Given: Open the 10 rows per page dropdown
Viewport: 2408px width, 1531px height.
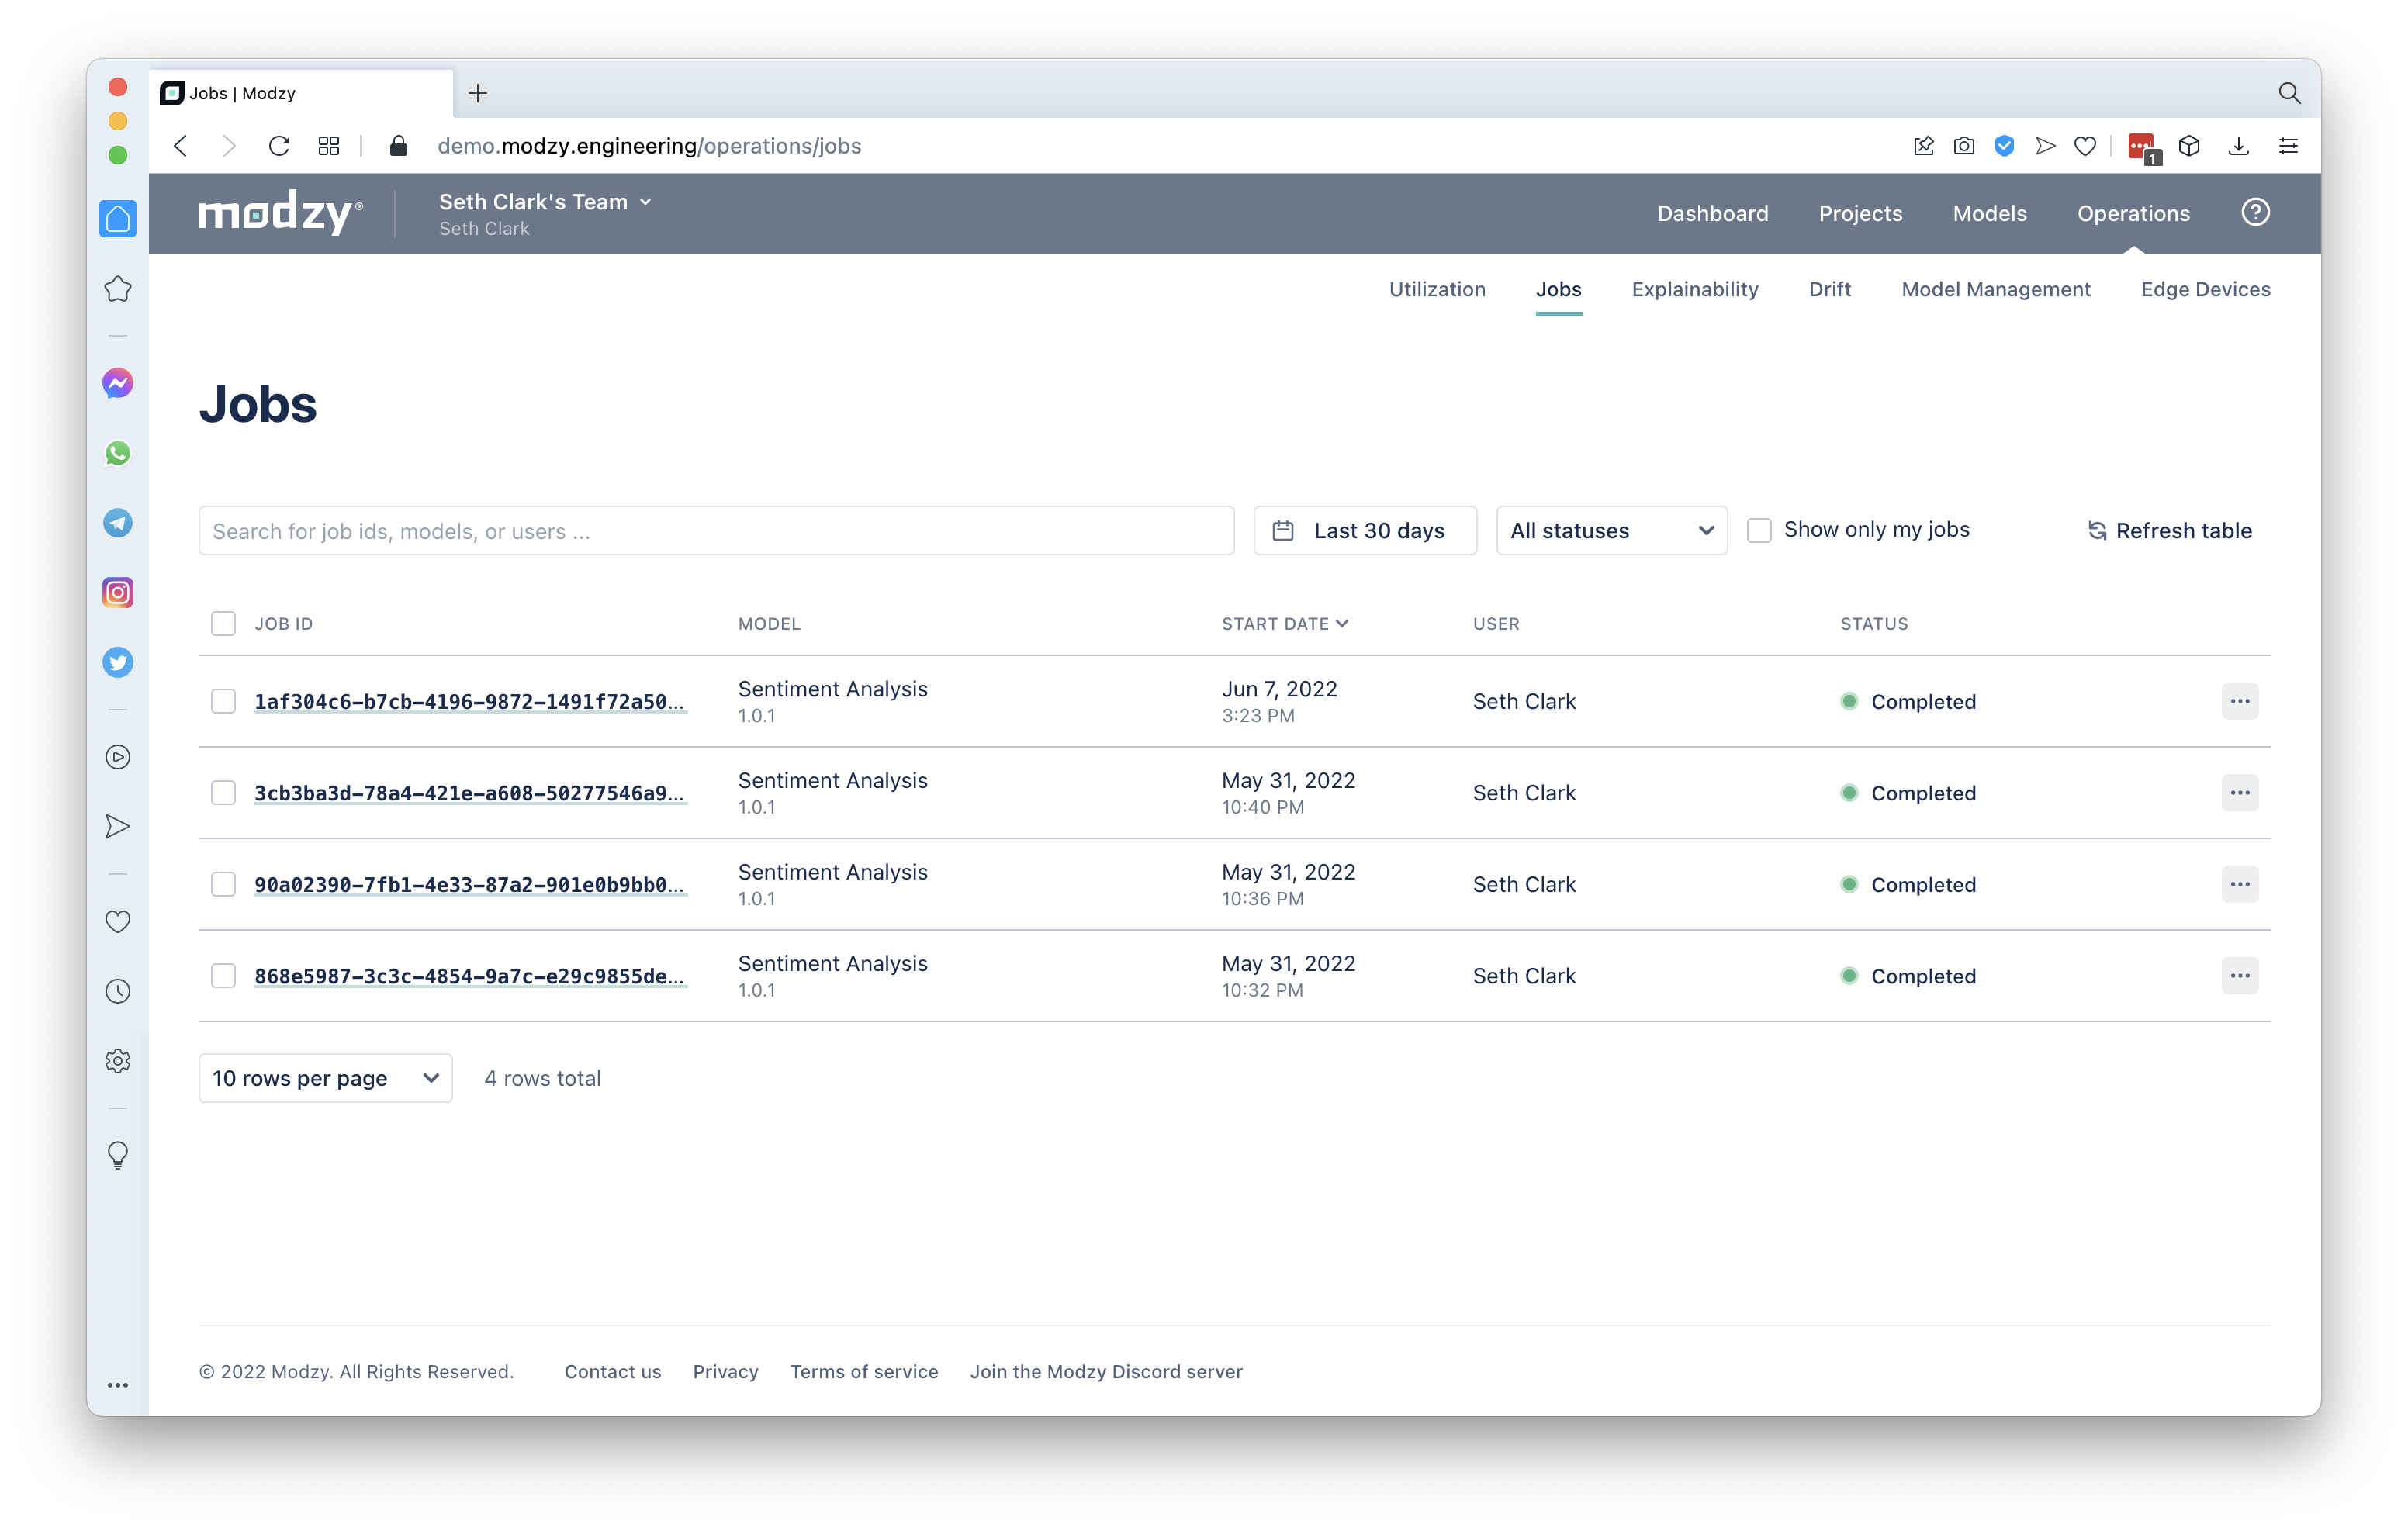Looking at the screenshot, I should pyautogui.click(x=325, y=1078).
